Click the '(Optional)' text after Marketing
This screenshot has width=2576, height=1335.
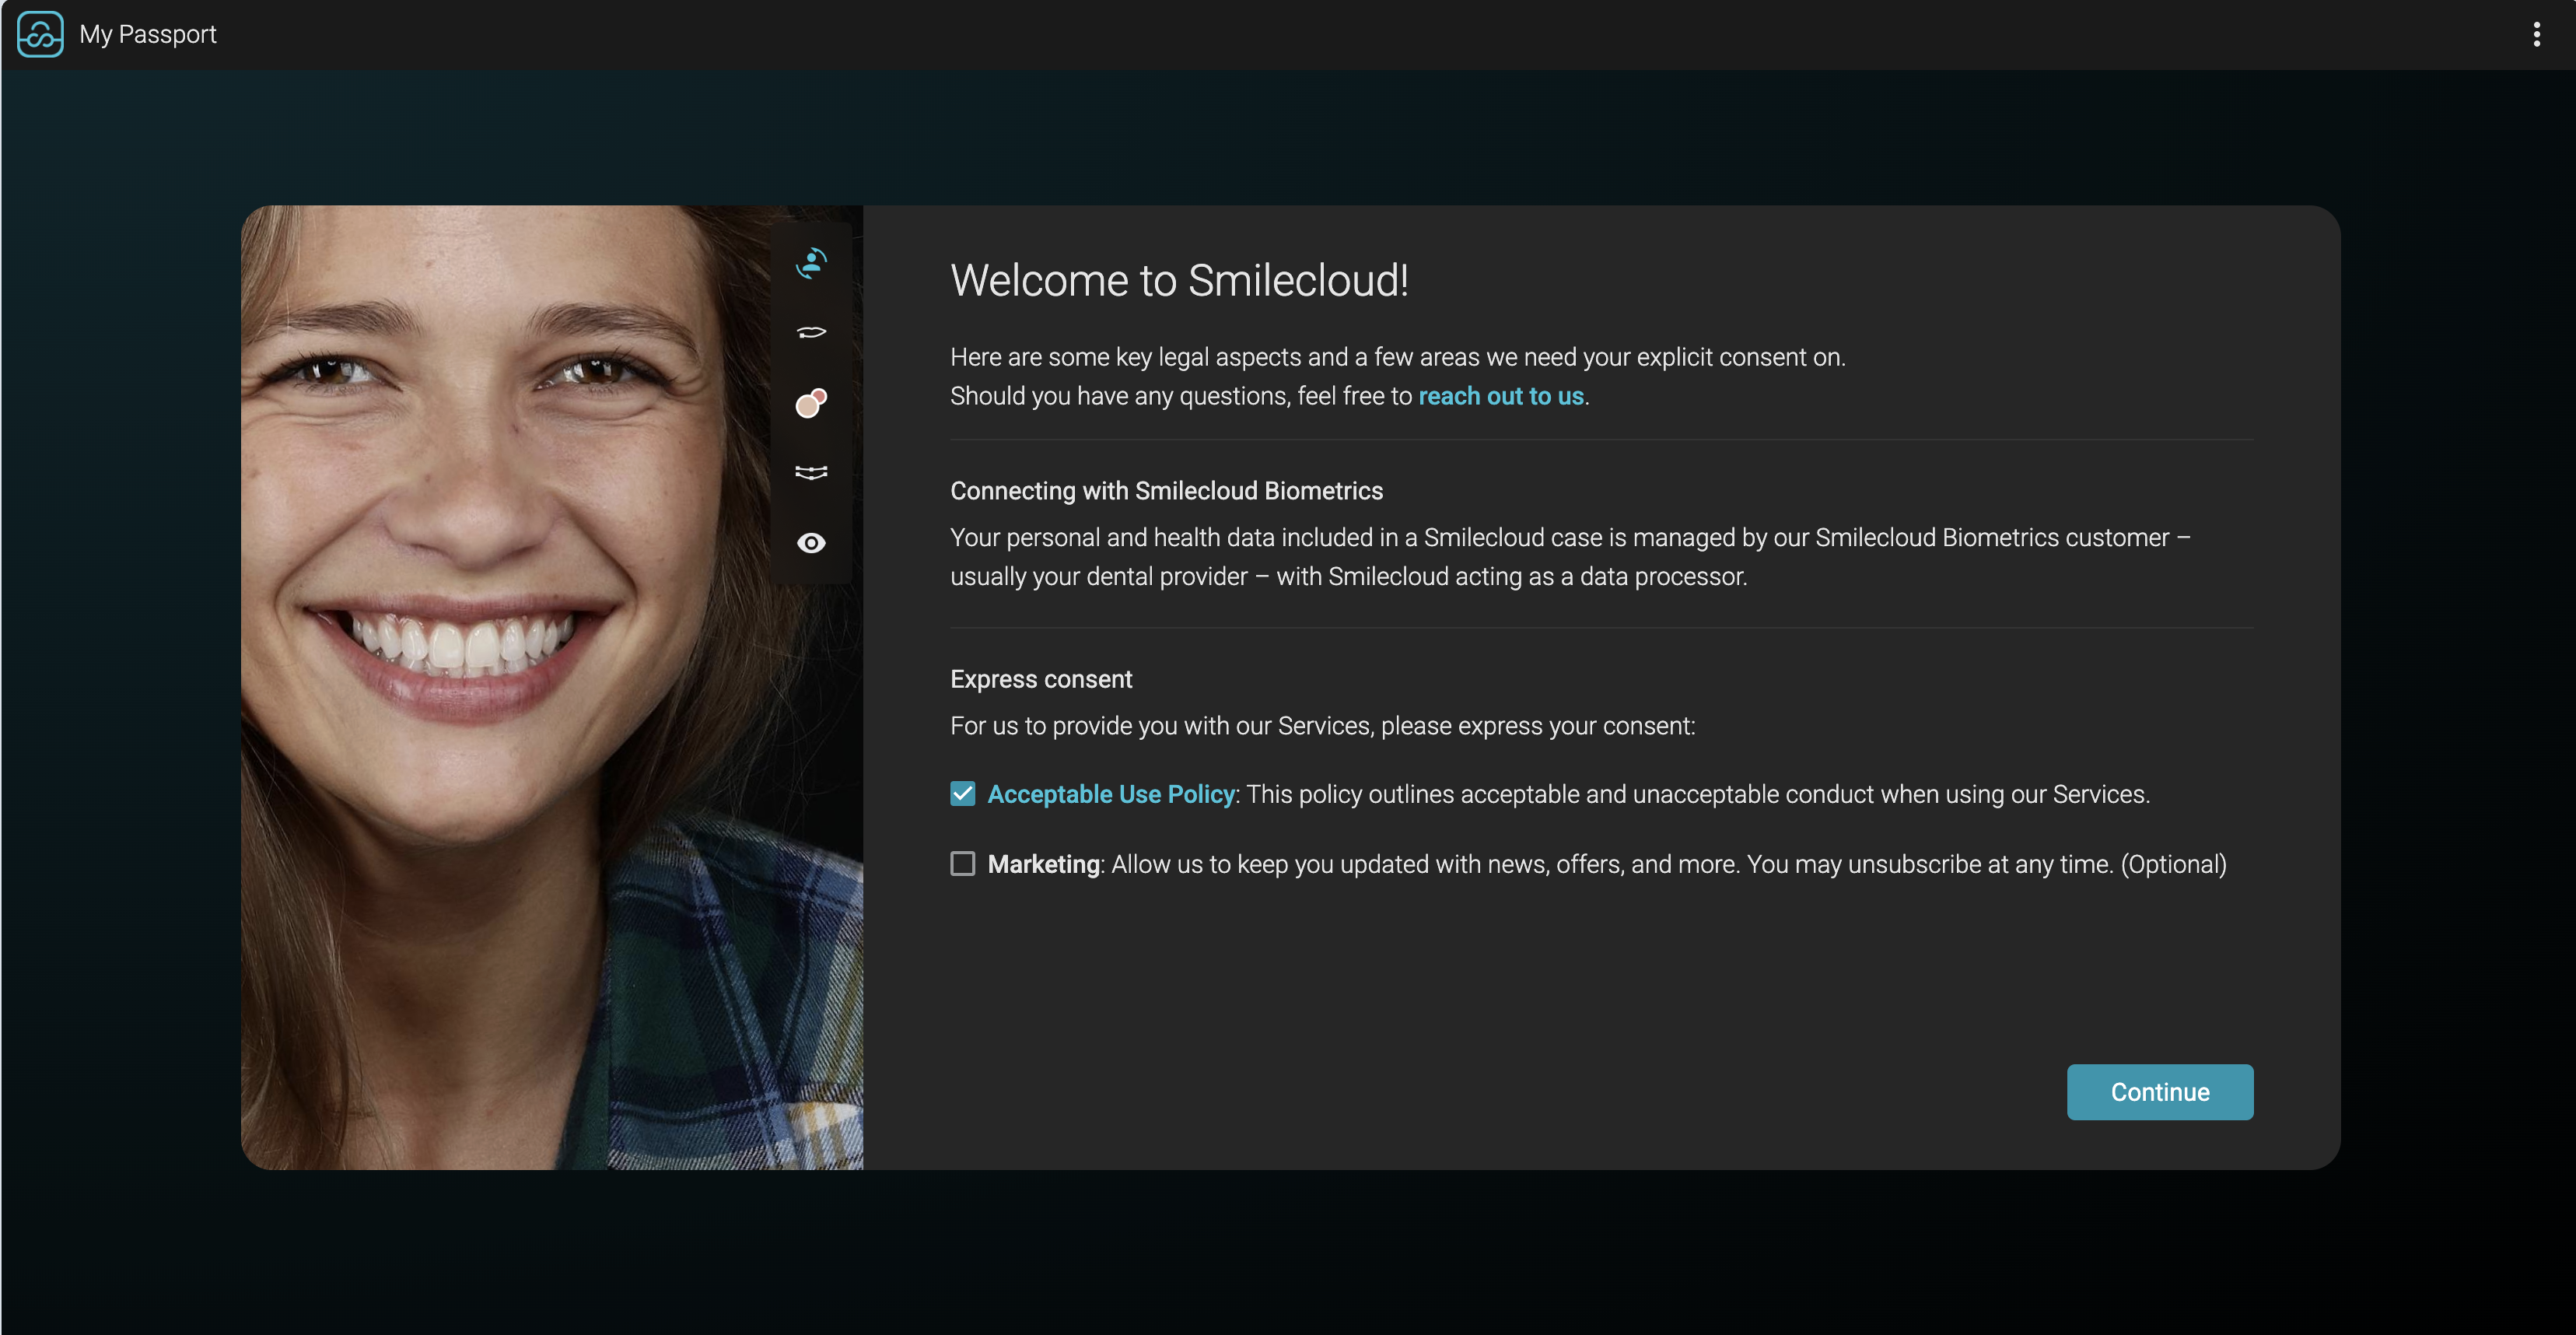click(2173, 864)
